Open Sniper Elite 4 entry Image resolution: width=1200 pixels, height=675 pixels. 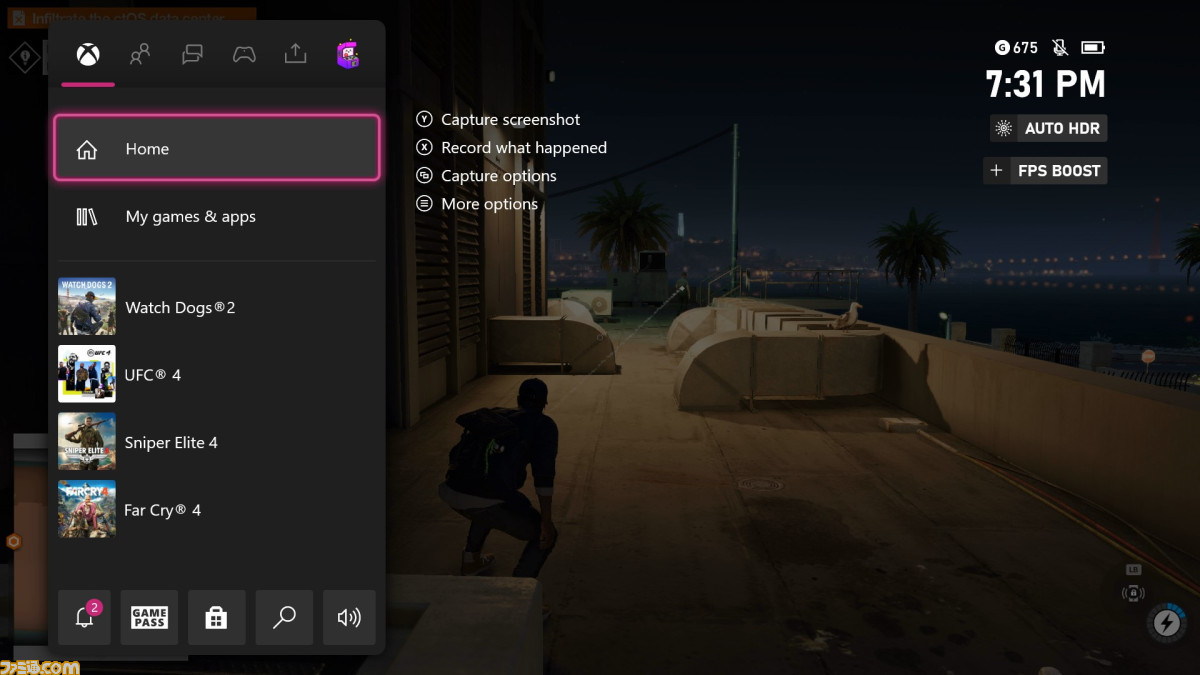pyautogui.click(x=217, y=442)
